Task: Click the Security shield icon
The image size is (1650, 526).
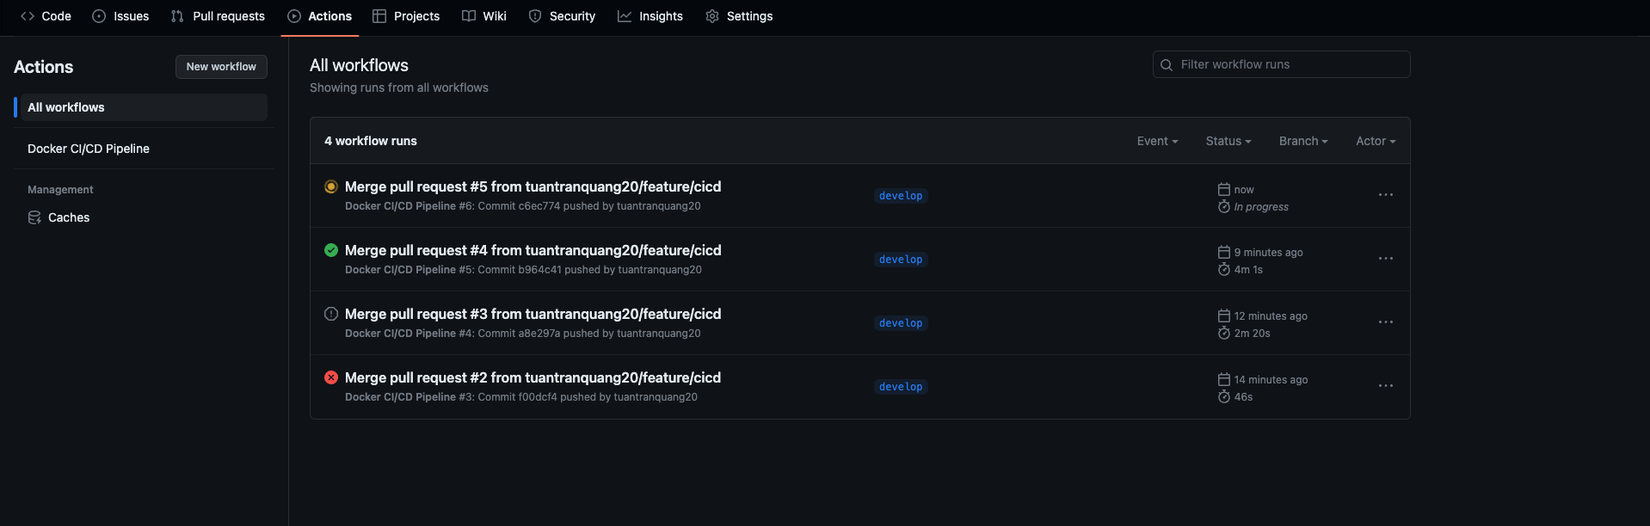Action: (x=535, y=16)
